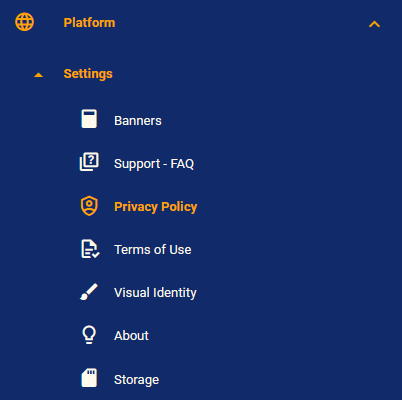Select the Settings label
Image resolution: width=402 pixels, height=400 pixels.
pyautogui.click(x=88, y=74)
